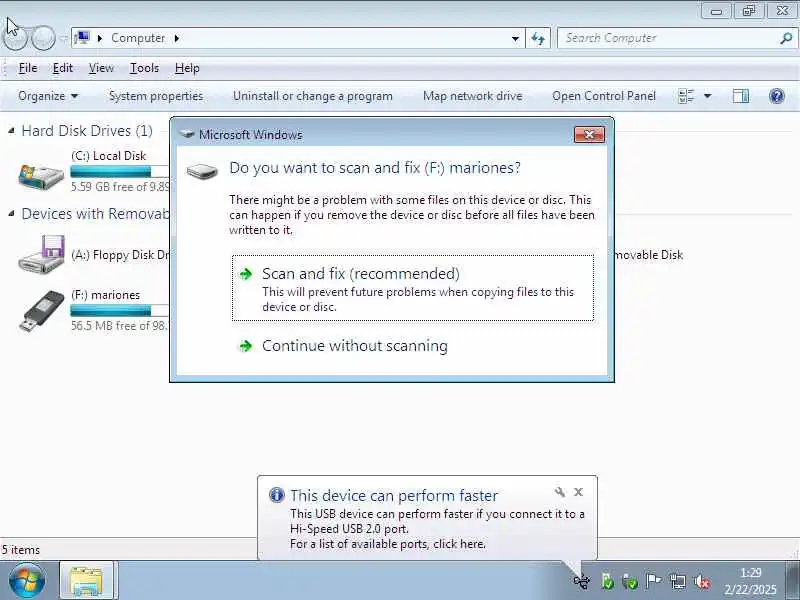Click System properties in the toolbar

click(x=156, y=96)
